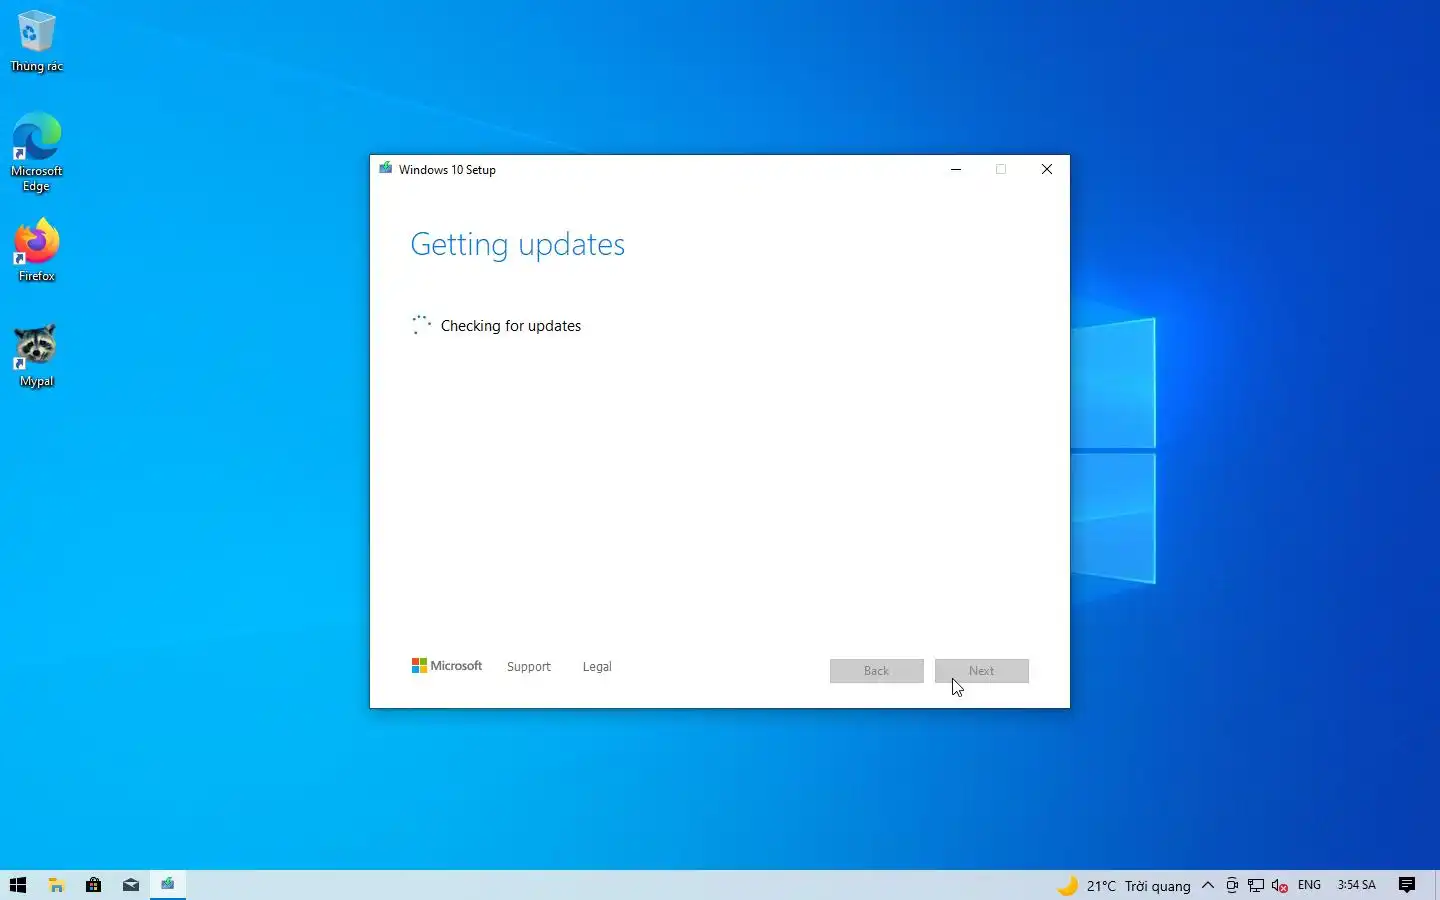
Task: Open Microsoft Store from the taskbar
Action: pyautogui.click(x=93, y=885)
